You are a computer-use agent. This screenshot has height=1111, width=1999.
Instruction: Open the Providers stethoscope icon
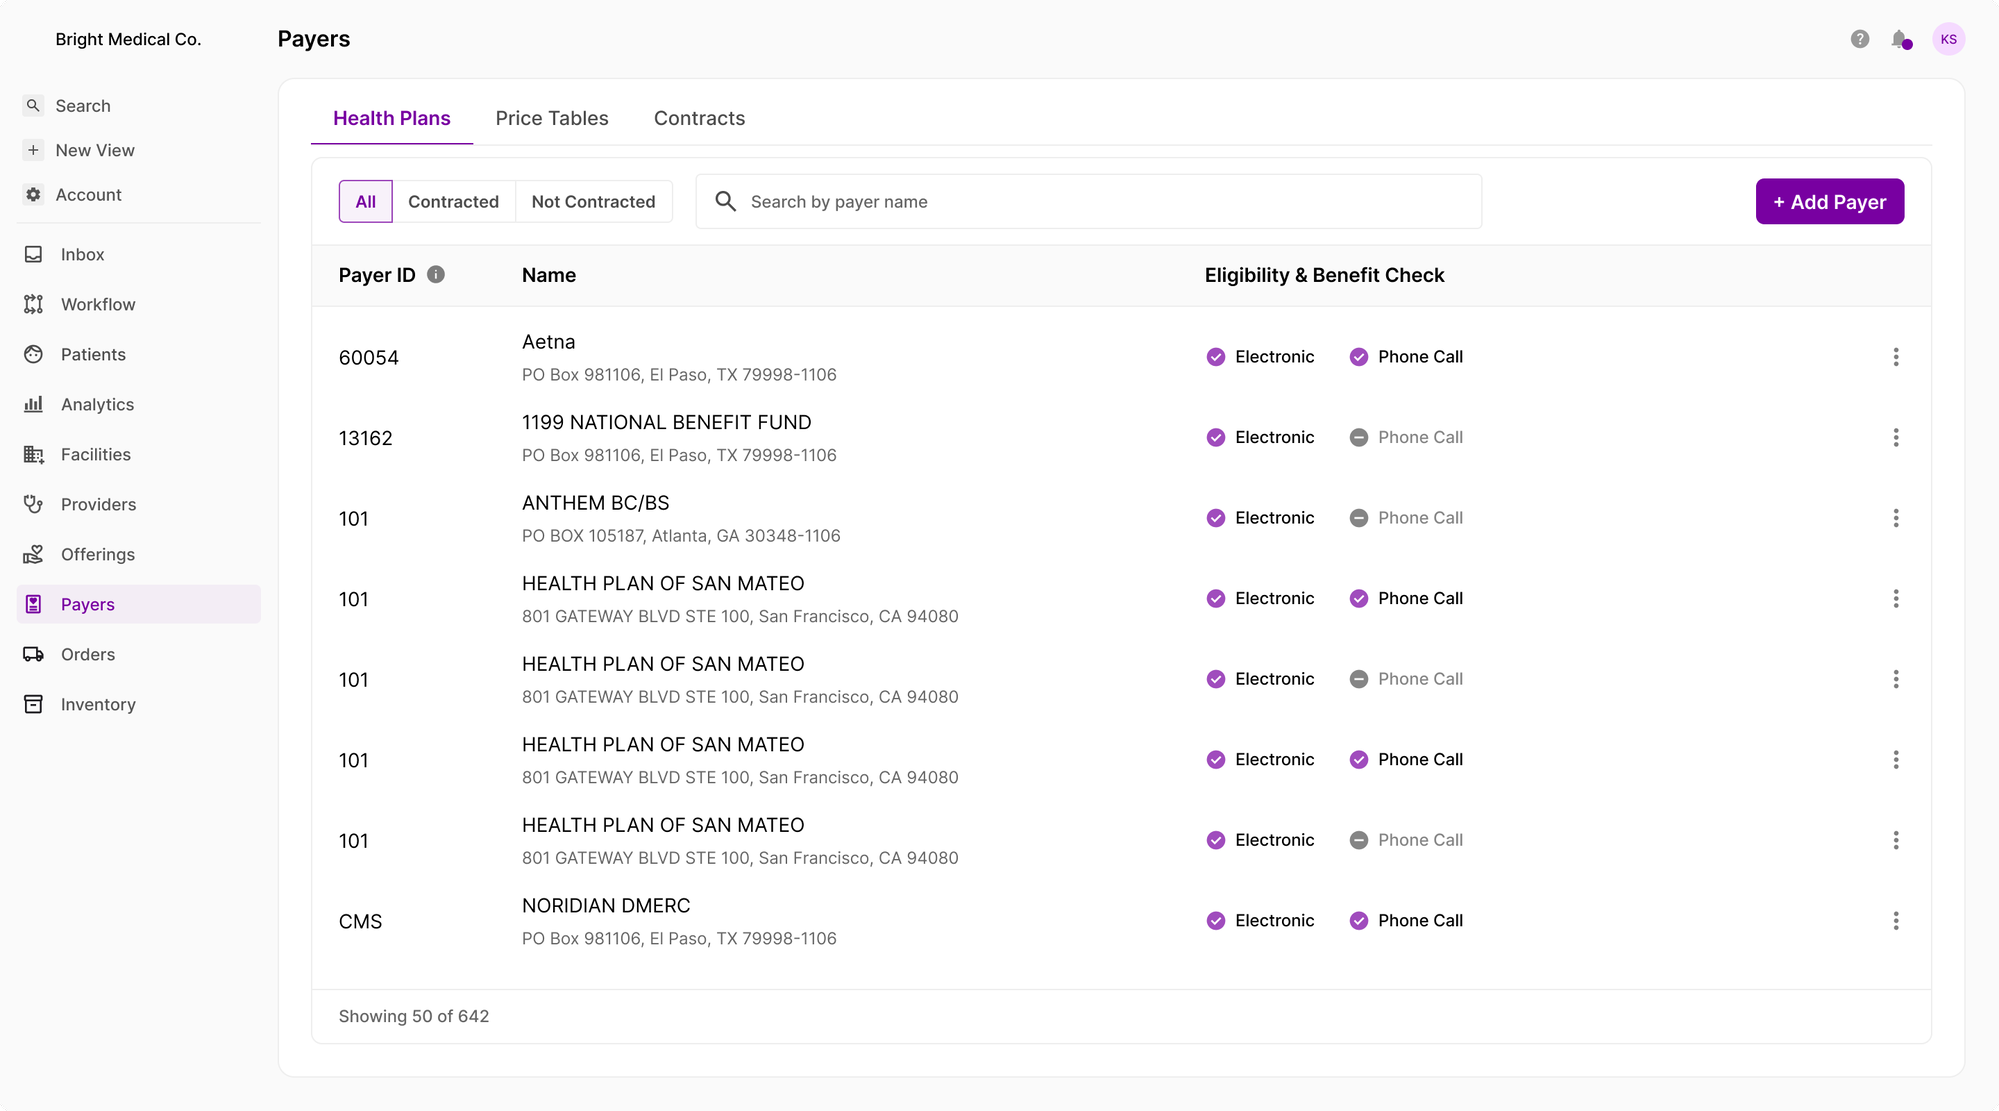[x=34, y=504]
